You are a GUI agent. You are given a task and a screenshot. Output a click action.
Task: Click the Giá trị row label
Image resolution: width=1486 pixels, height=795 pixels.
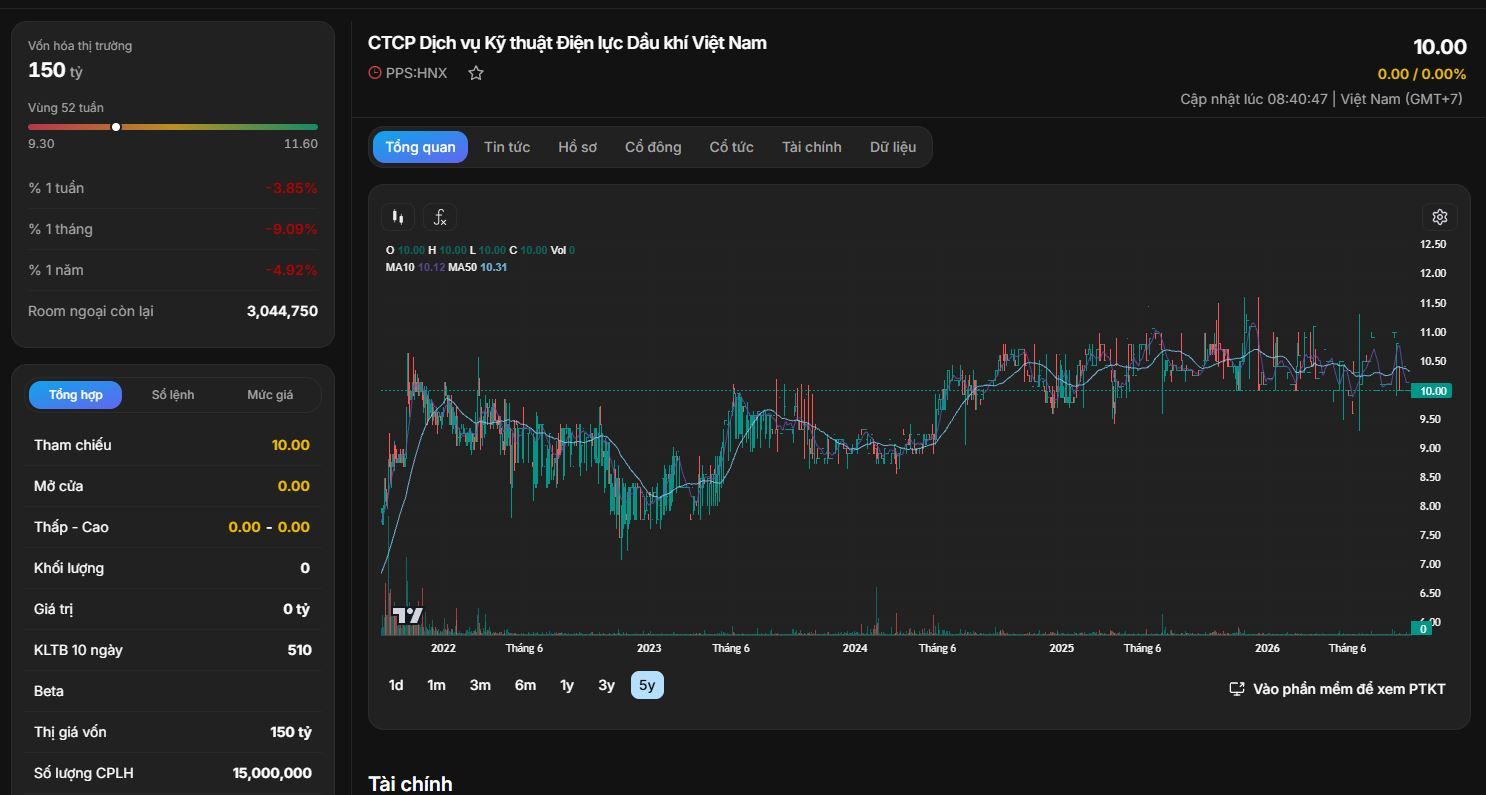click(x=54, y=609)
